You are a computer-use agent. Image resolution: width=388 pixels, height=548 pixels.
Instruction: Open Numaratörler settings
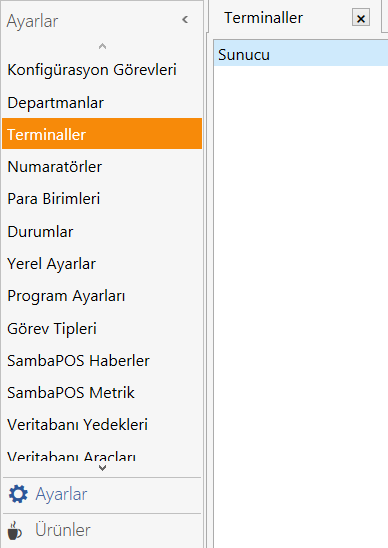[102, 166]
